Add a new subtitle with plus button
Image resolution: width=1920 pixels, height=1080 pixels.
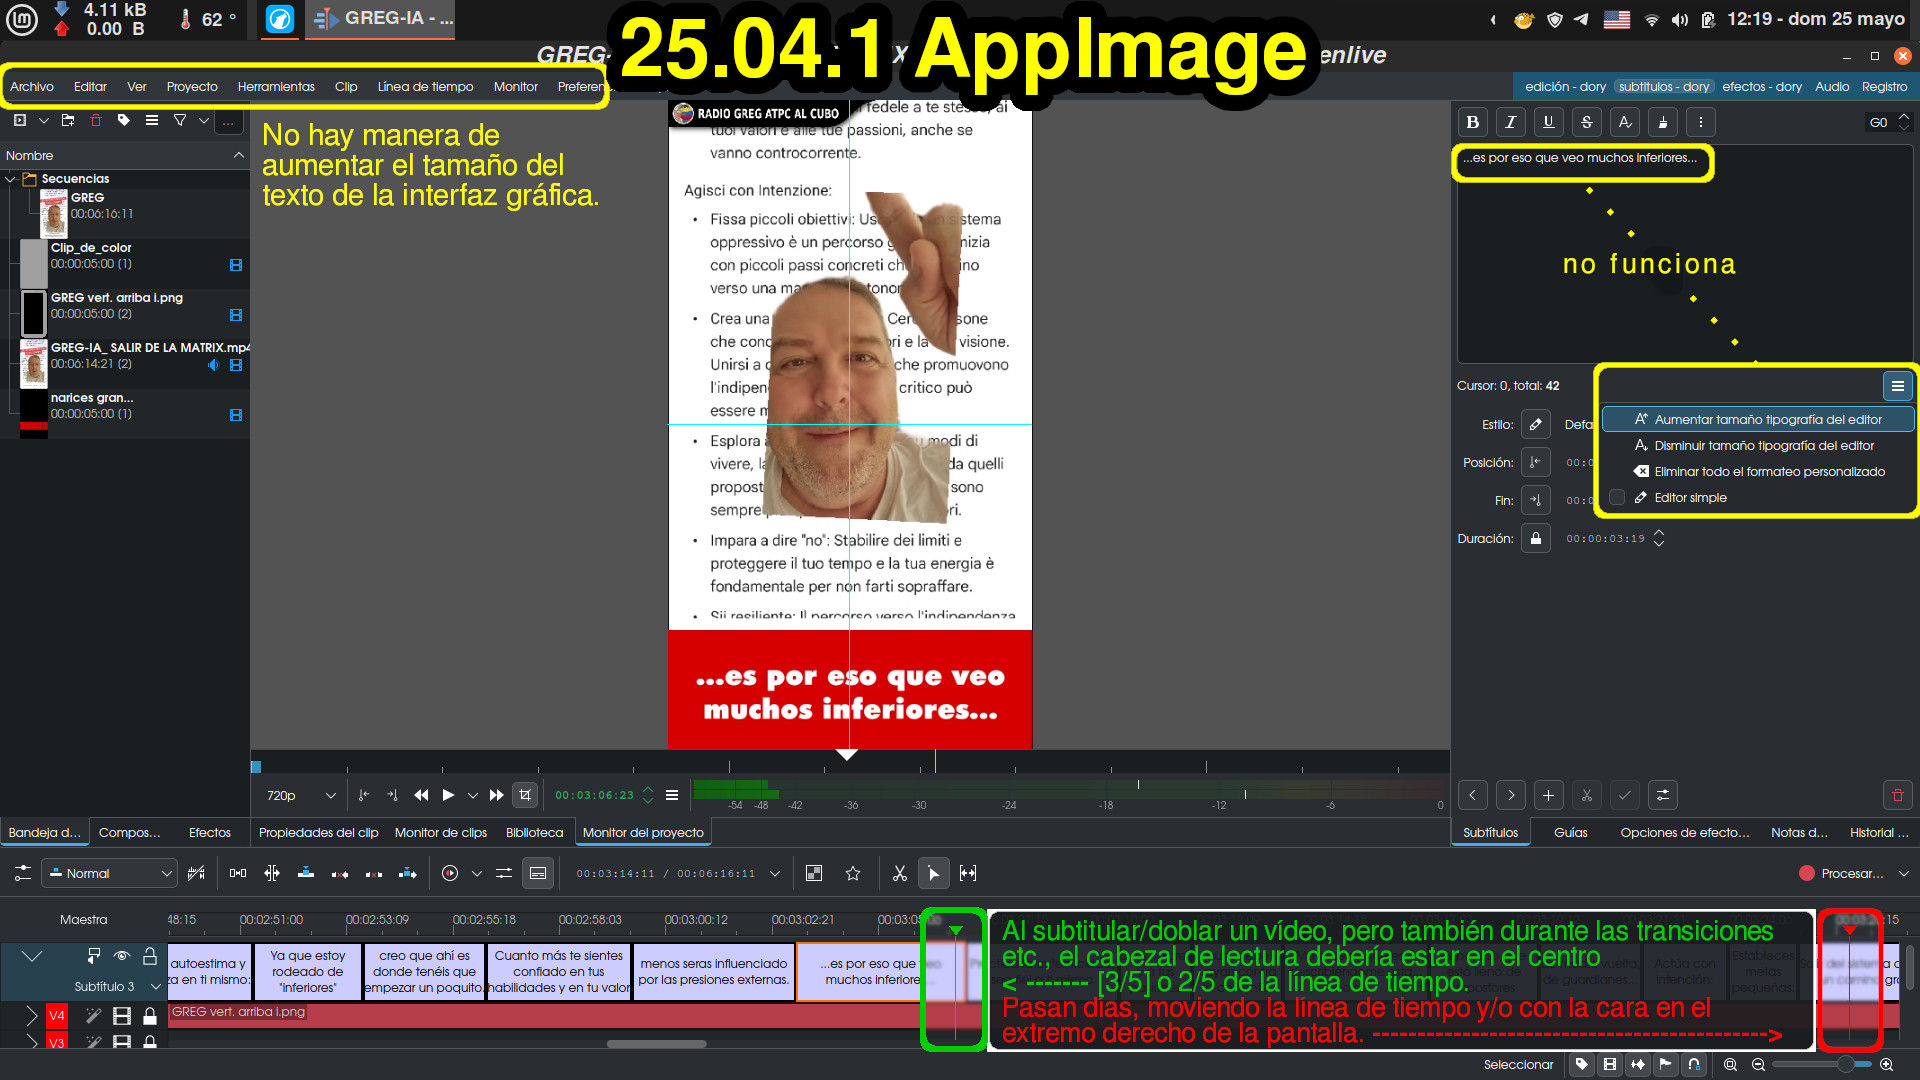[1548, 795]
